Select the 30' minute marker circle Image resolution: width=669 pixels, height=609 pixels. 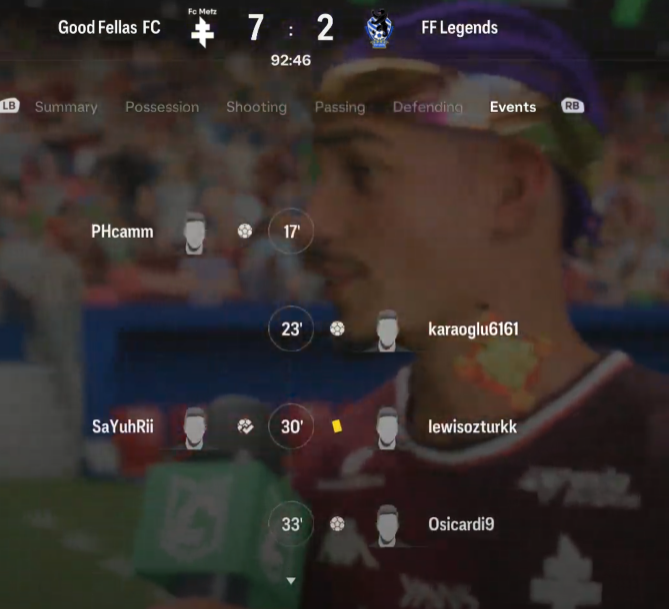point(291,426)
